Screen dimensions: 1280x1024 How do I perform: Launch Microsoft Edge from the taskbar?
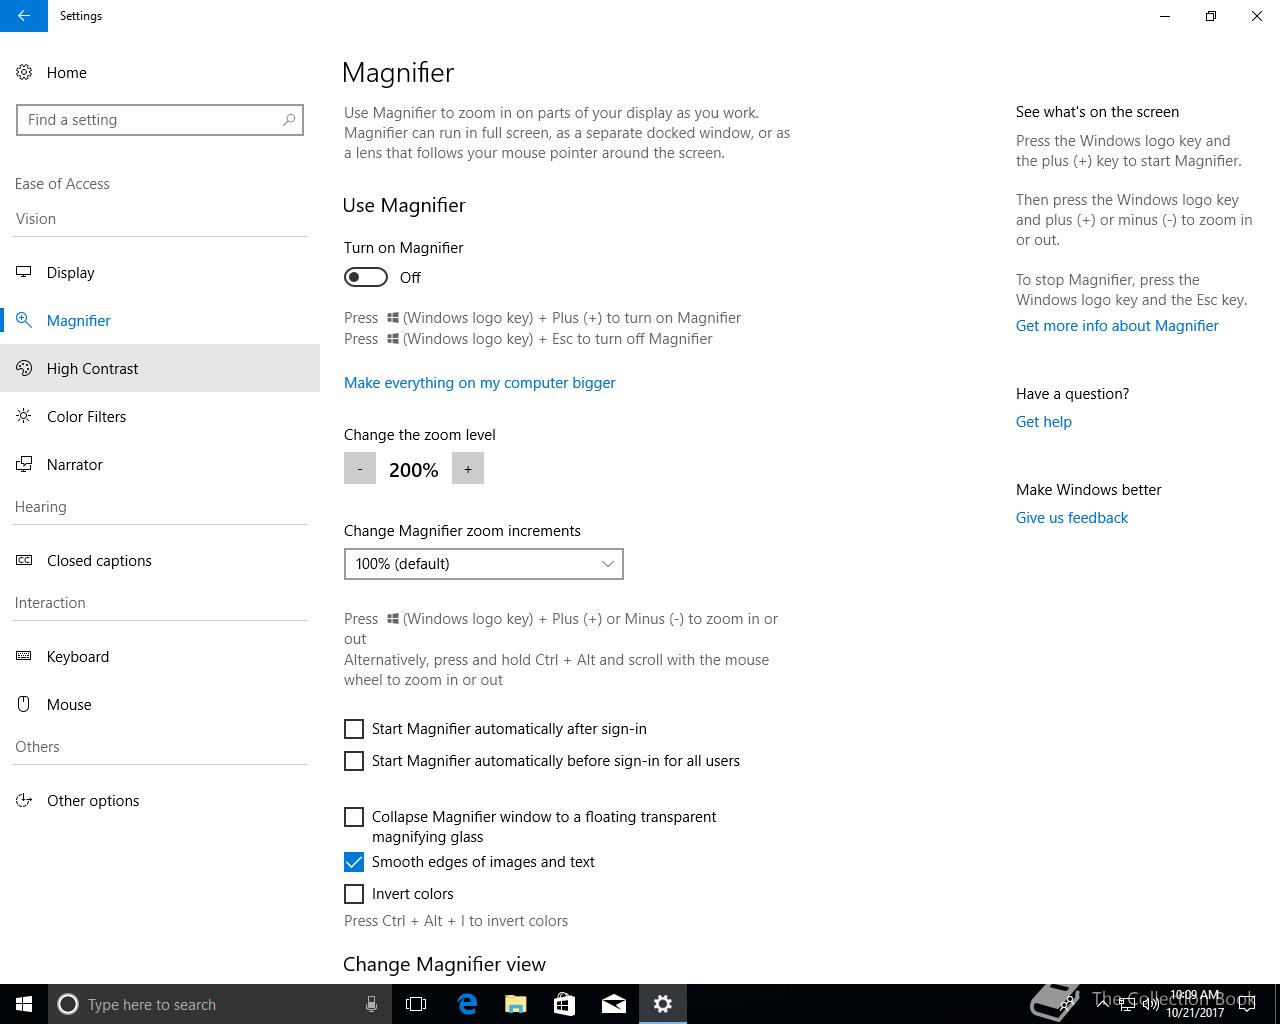click(466, 1004)
